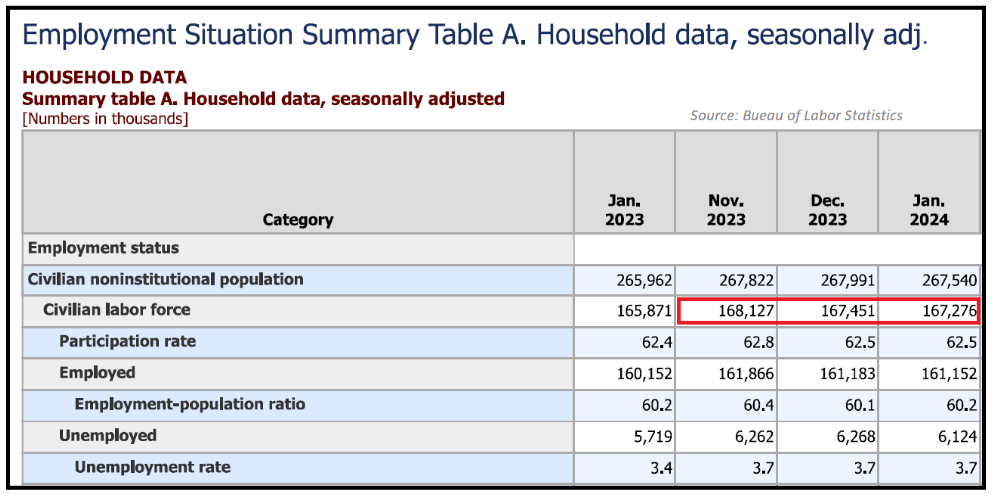The height and width of the screenshot is (500, 992).
Task: Click the Unemployed row label
Action: [108, 435]
